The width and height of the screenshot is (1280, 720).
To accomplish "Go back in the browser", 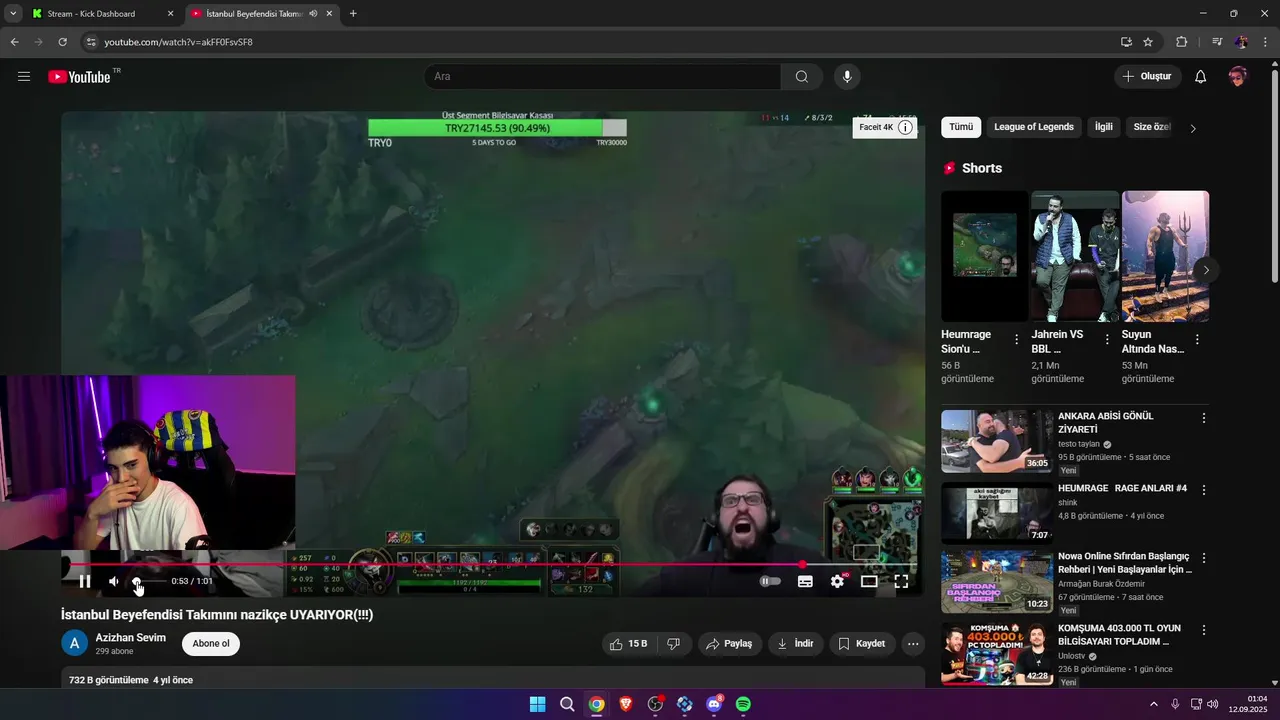I will 14,42.
